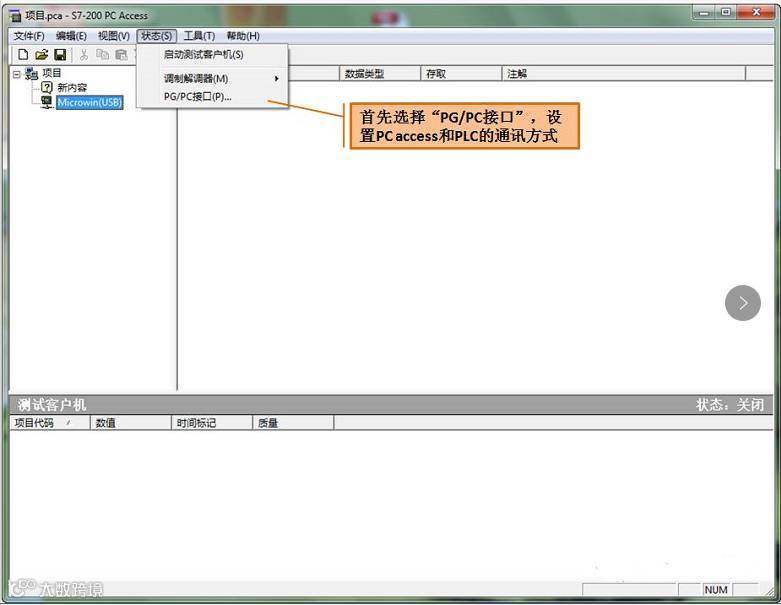
Task: Click the Copy toolbar icon
Action: click(x=103, y=54)
